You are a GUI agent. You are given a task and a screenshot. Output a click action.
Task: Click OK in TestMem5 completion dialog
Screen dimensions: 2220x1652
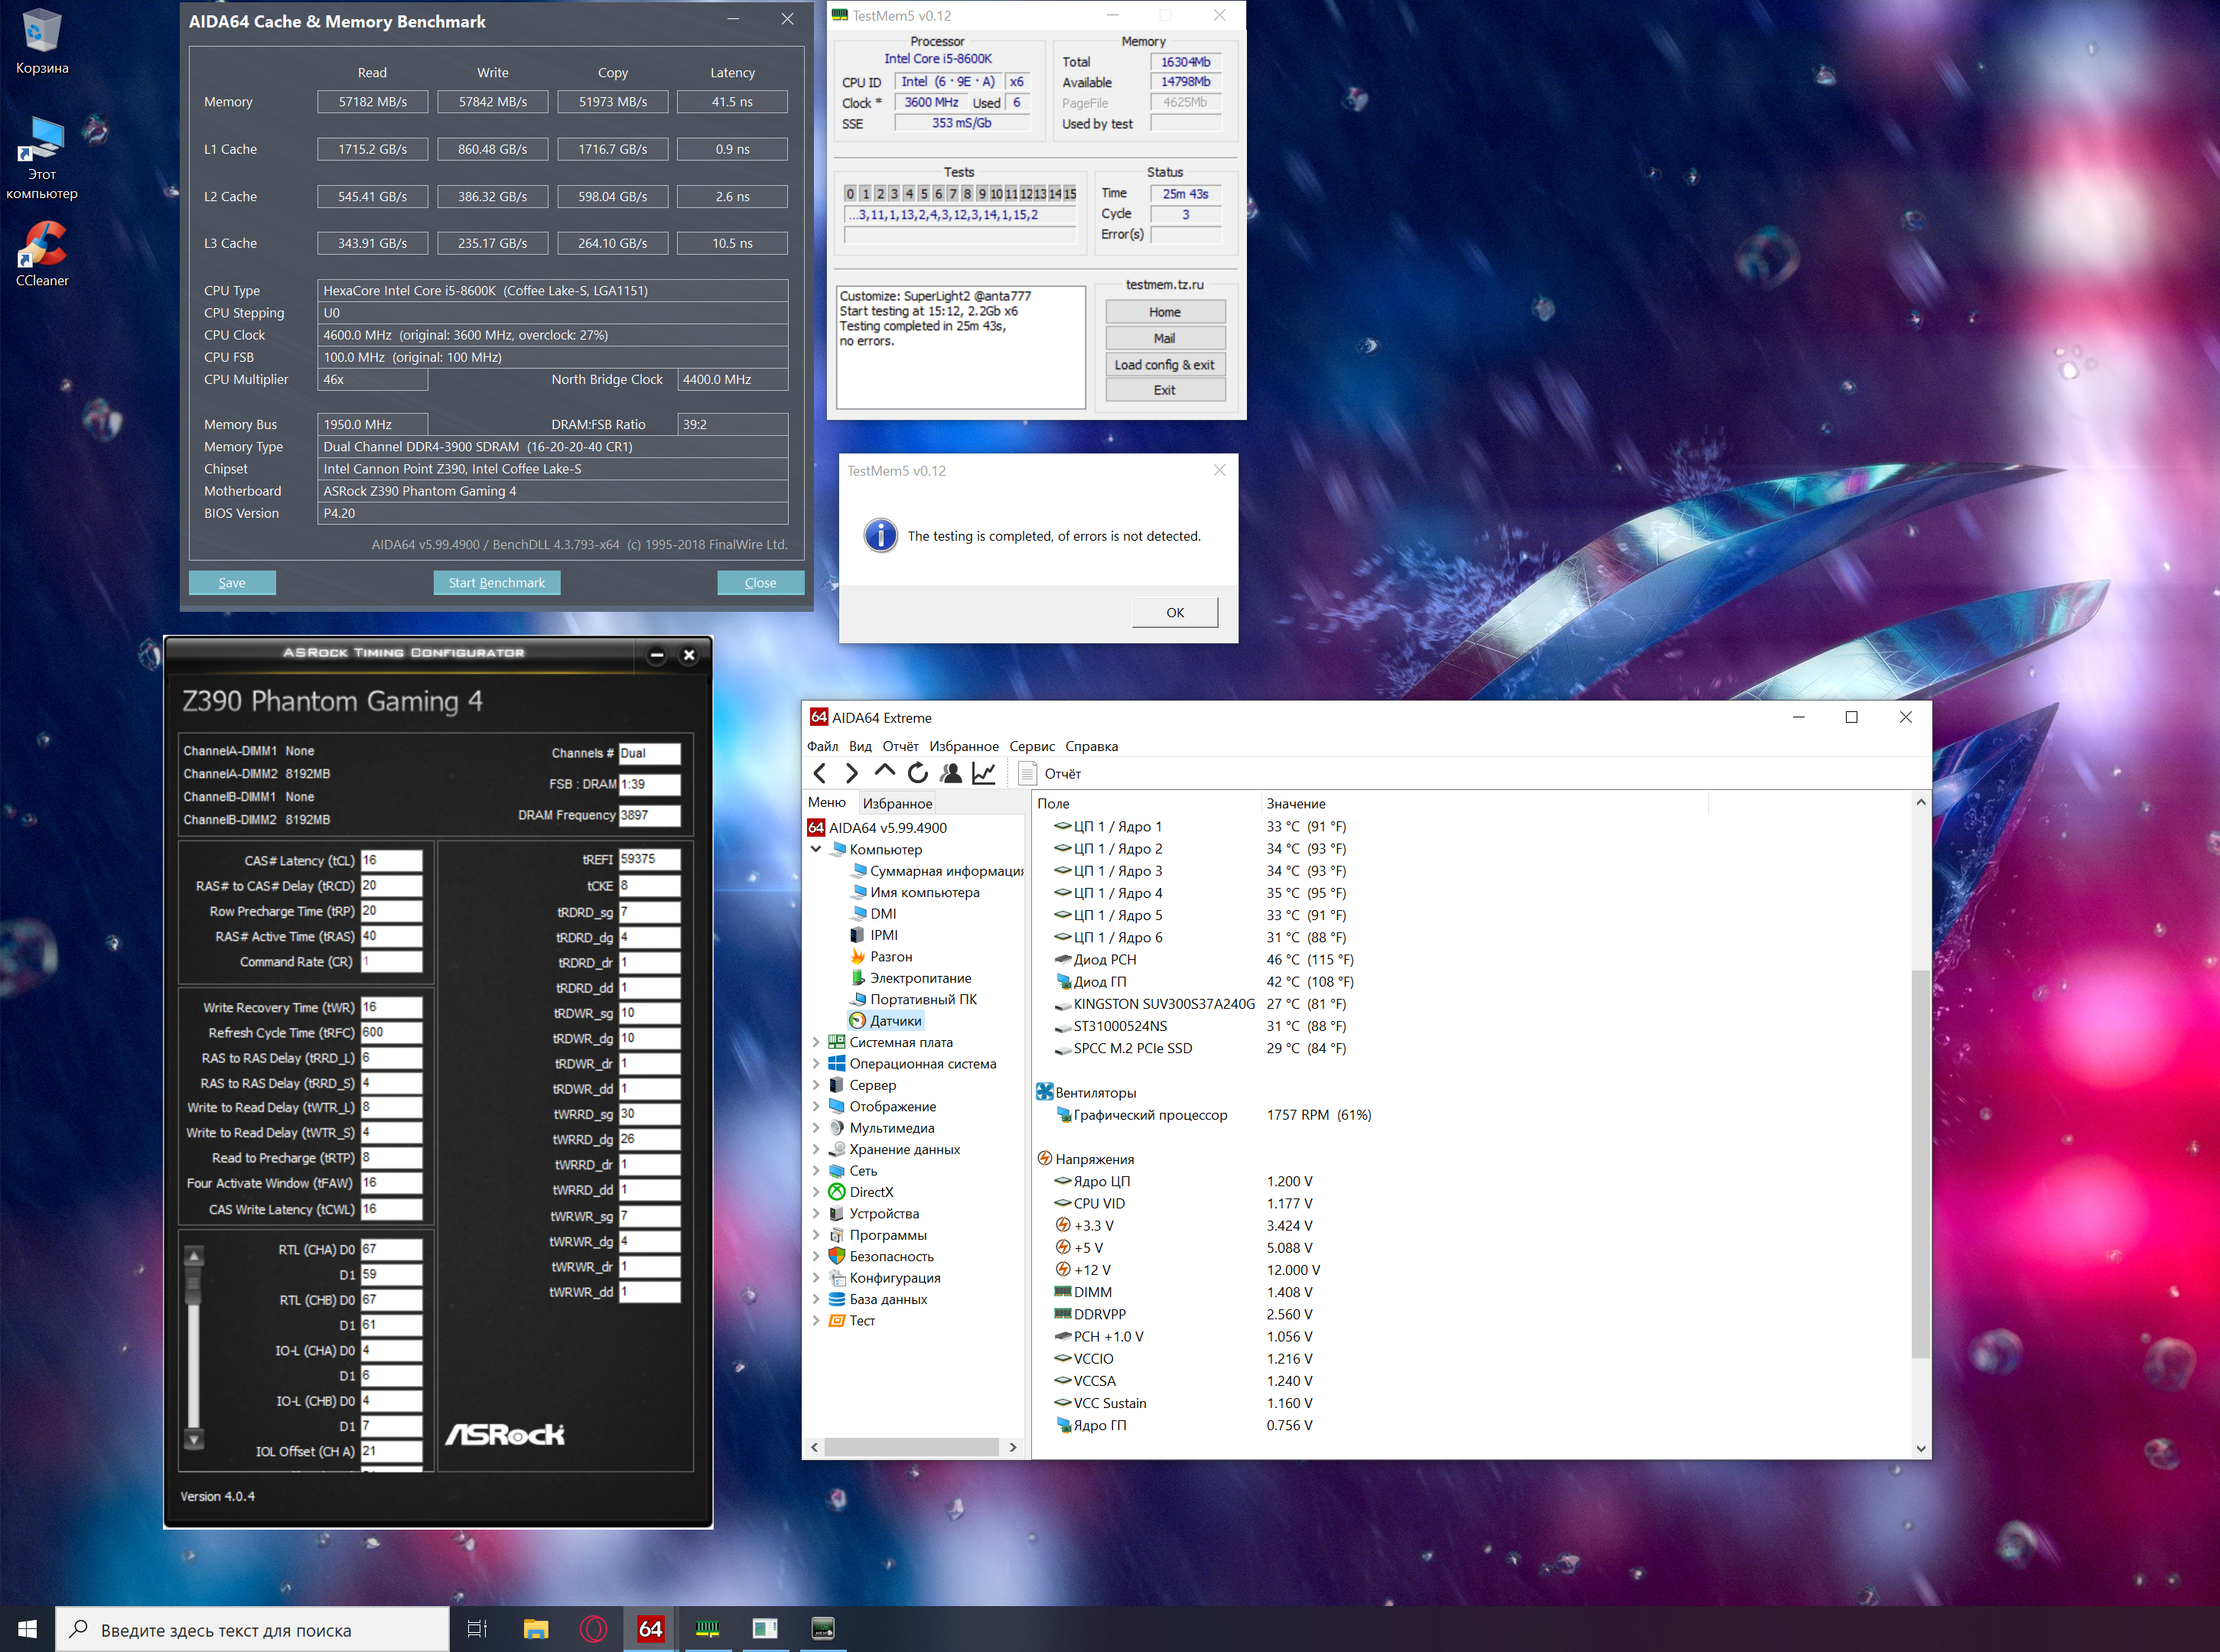(1174, 612)
